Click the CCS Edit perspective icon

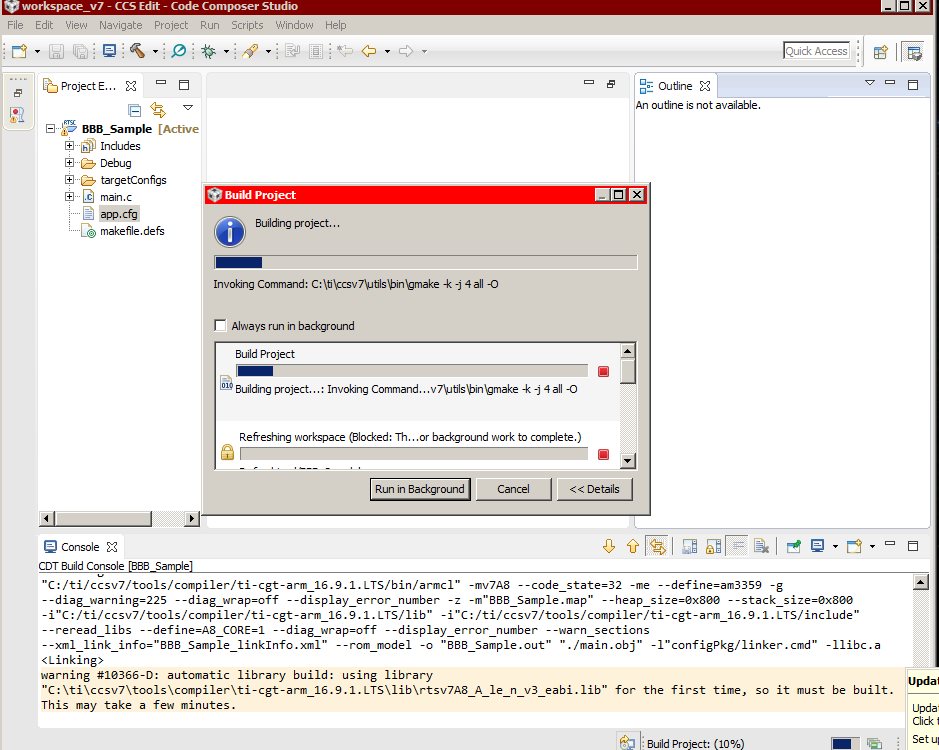914,53
